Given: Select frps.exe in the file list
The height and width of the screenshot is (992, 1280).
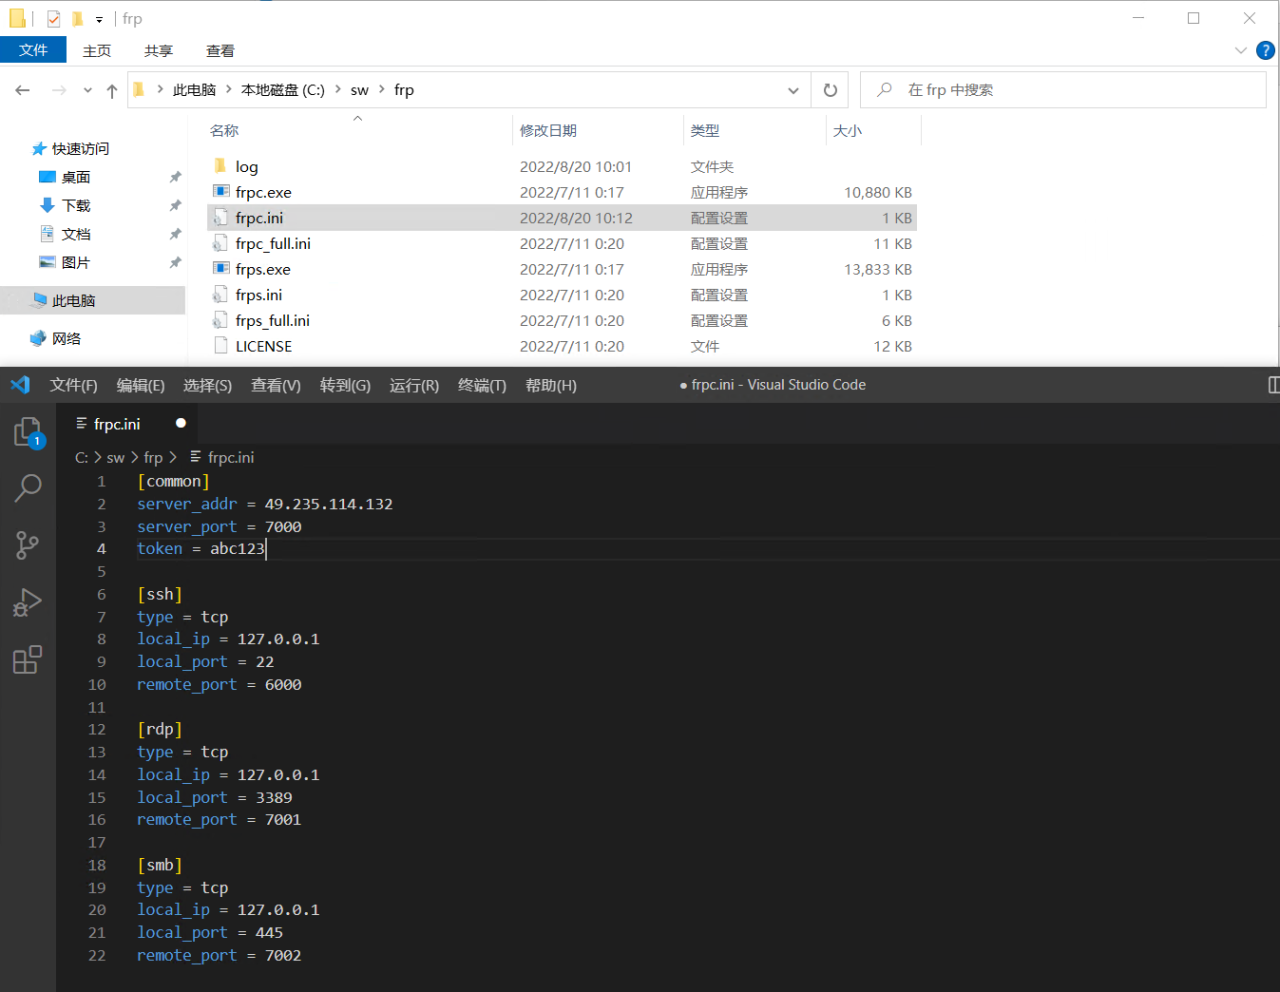Looking at the screenshot, I should (x=263, y=270).
